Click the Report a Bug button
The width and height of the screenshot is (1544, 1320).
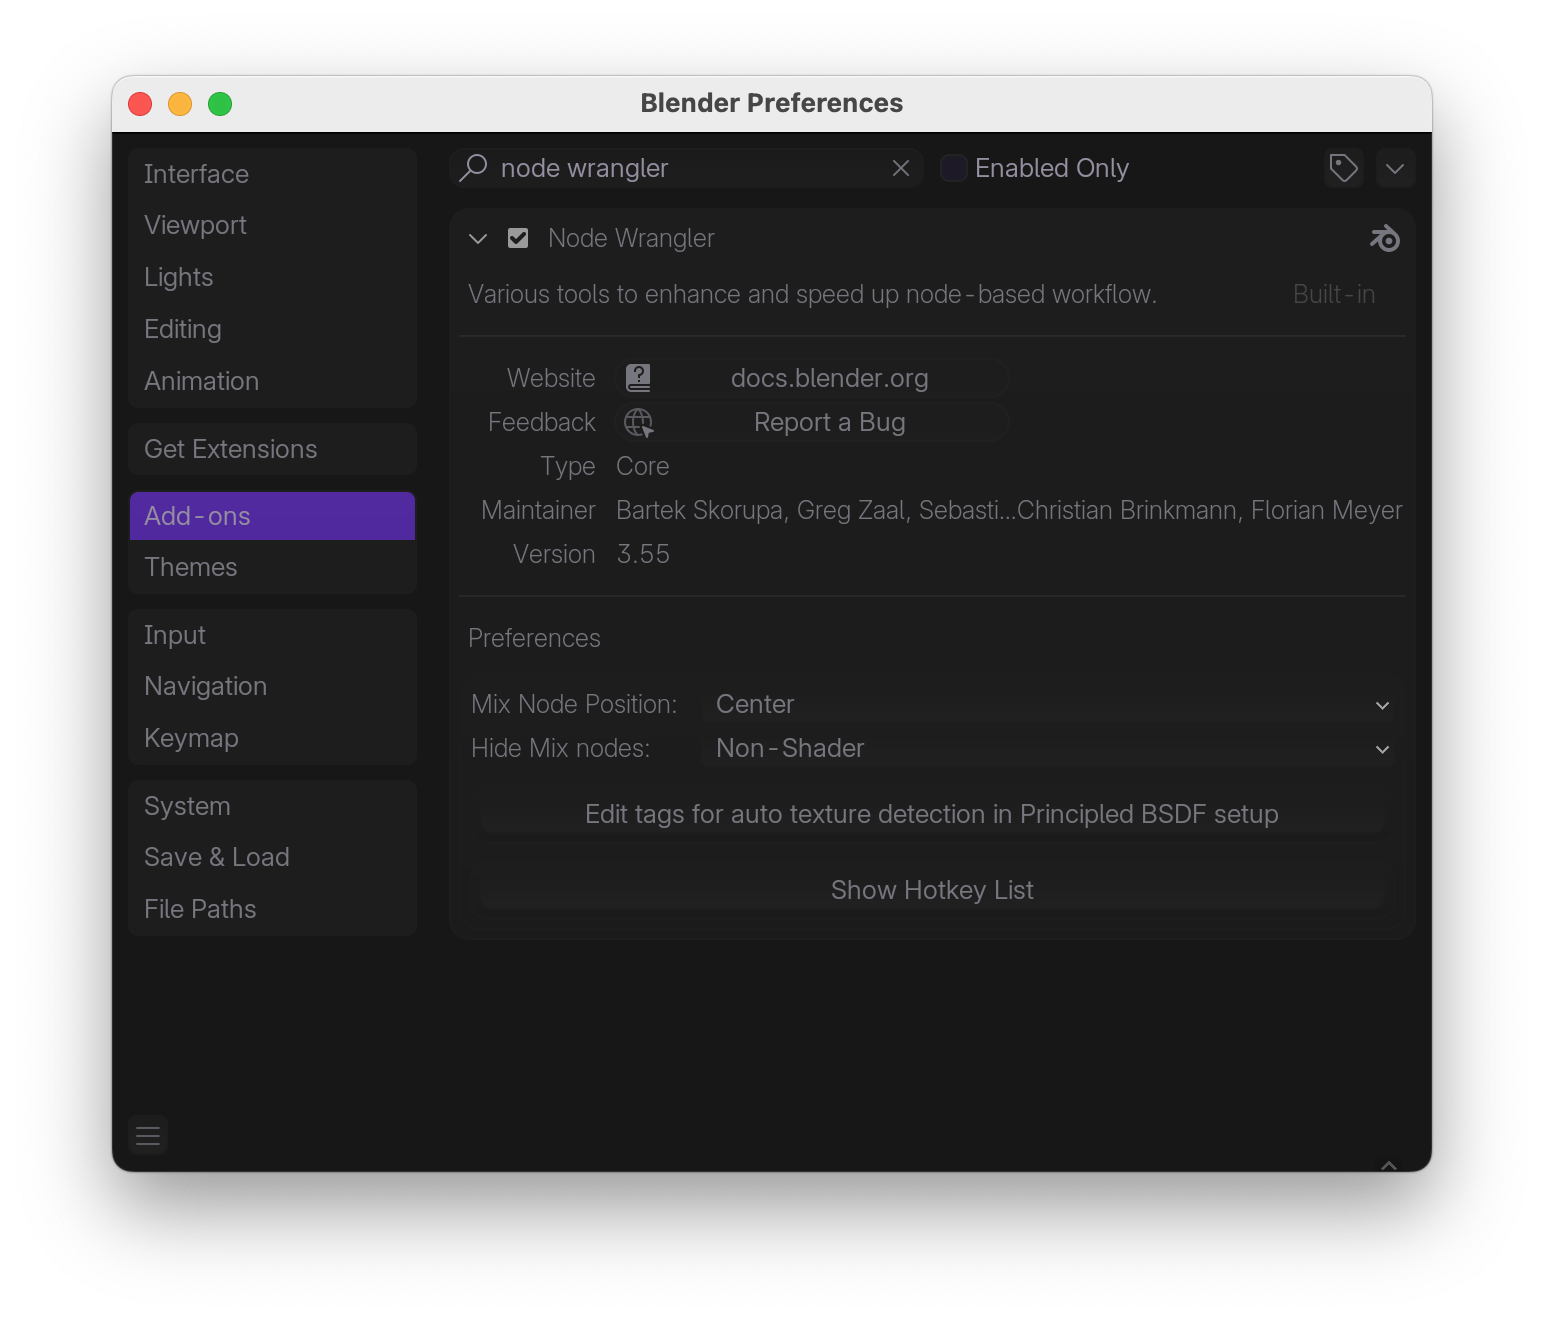(x=813, y=422)
